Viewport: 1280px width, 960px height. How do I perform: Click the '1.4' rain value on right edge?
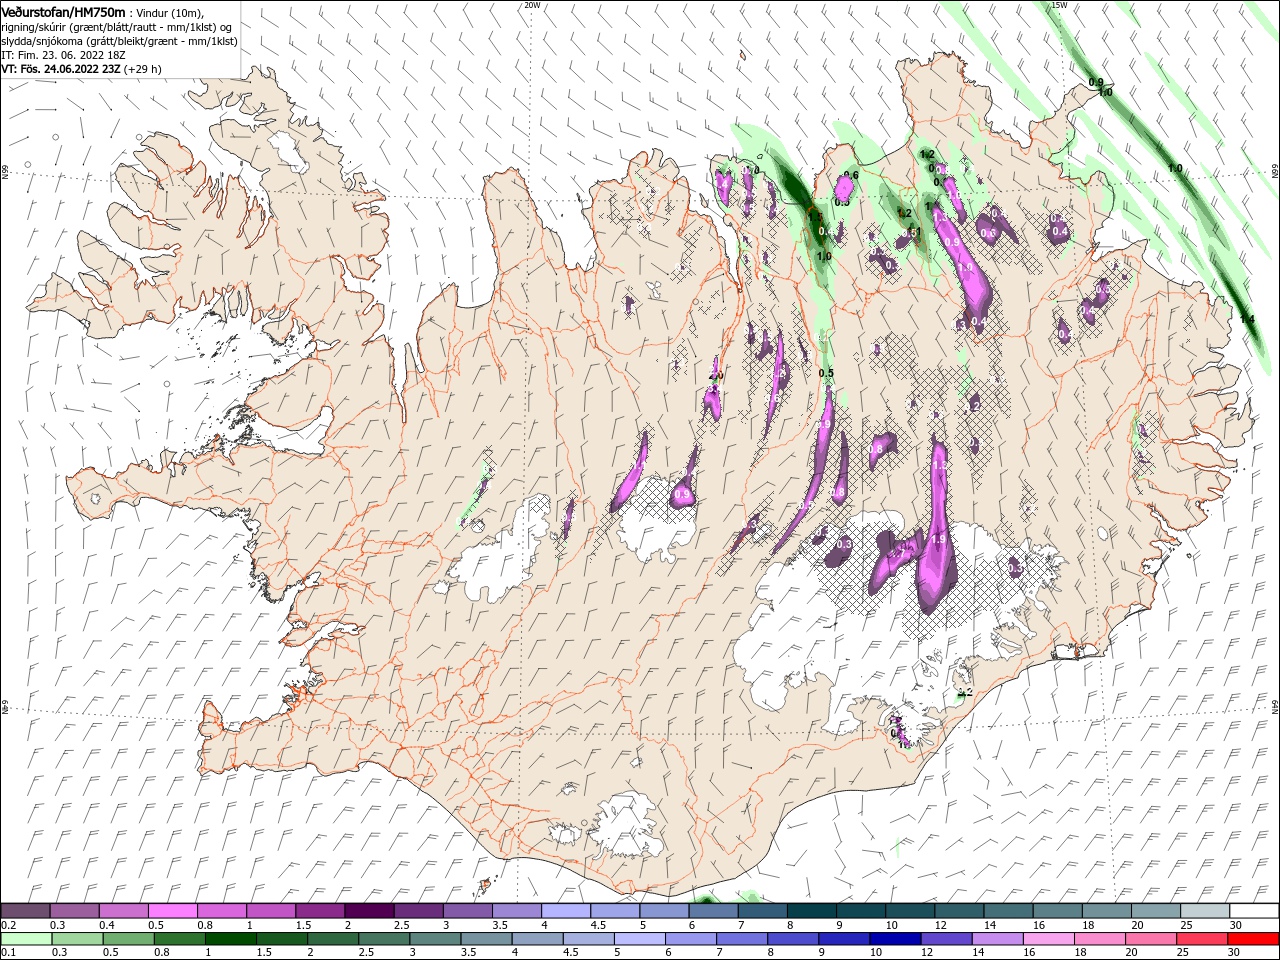click(1247, 319)
